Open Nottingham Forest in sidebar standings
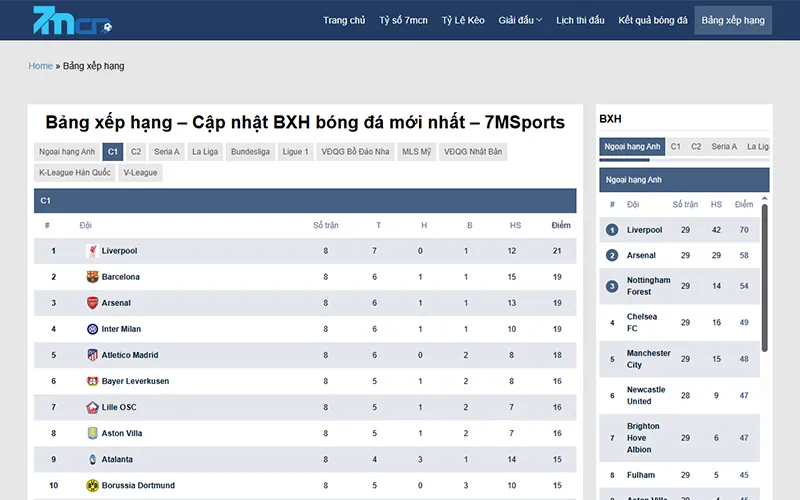Viewport: 800px width, 500px height. (x=648, y=286)
